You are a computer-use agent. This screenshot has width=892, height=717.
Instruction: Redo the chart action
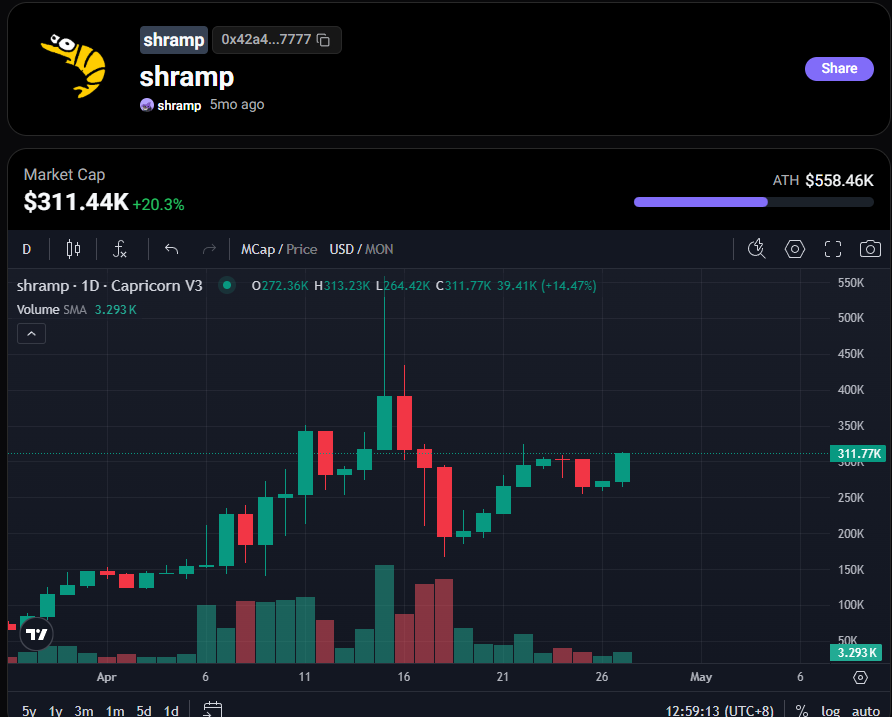[209, 249]
